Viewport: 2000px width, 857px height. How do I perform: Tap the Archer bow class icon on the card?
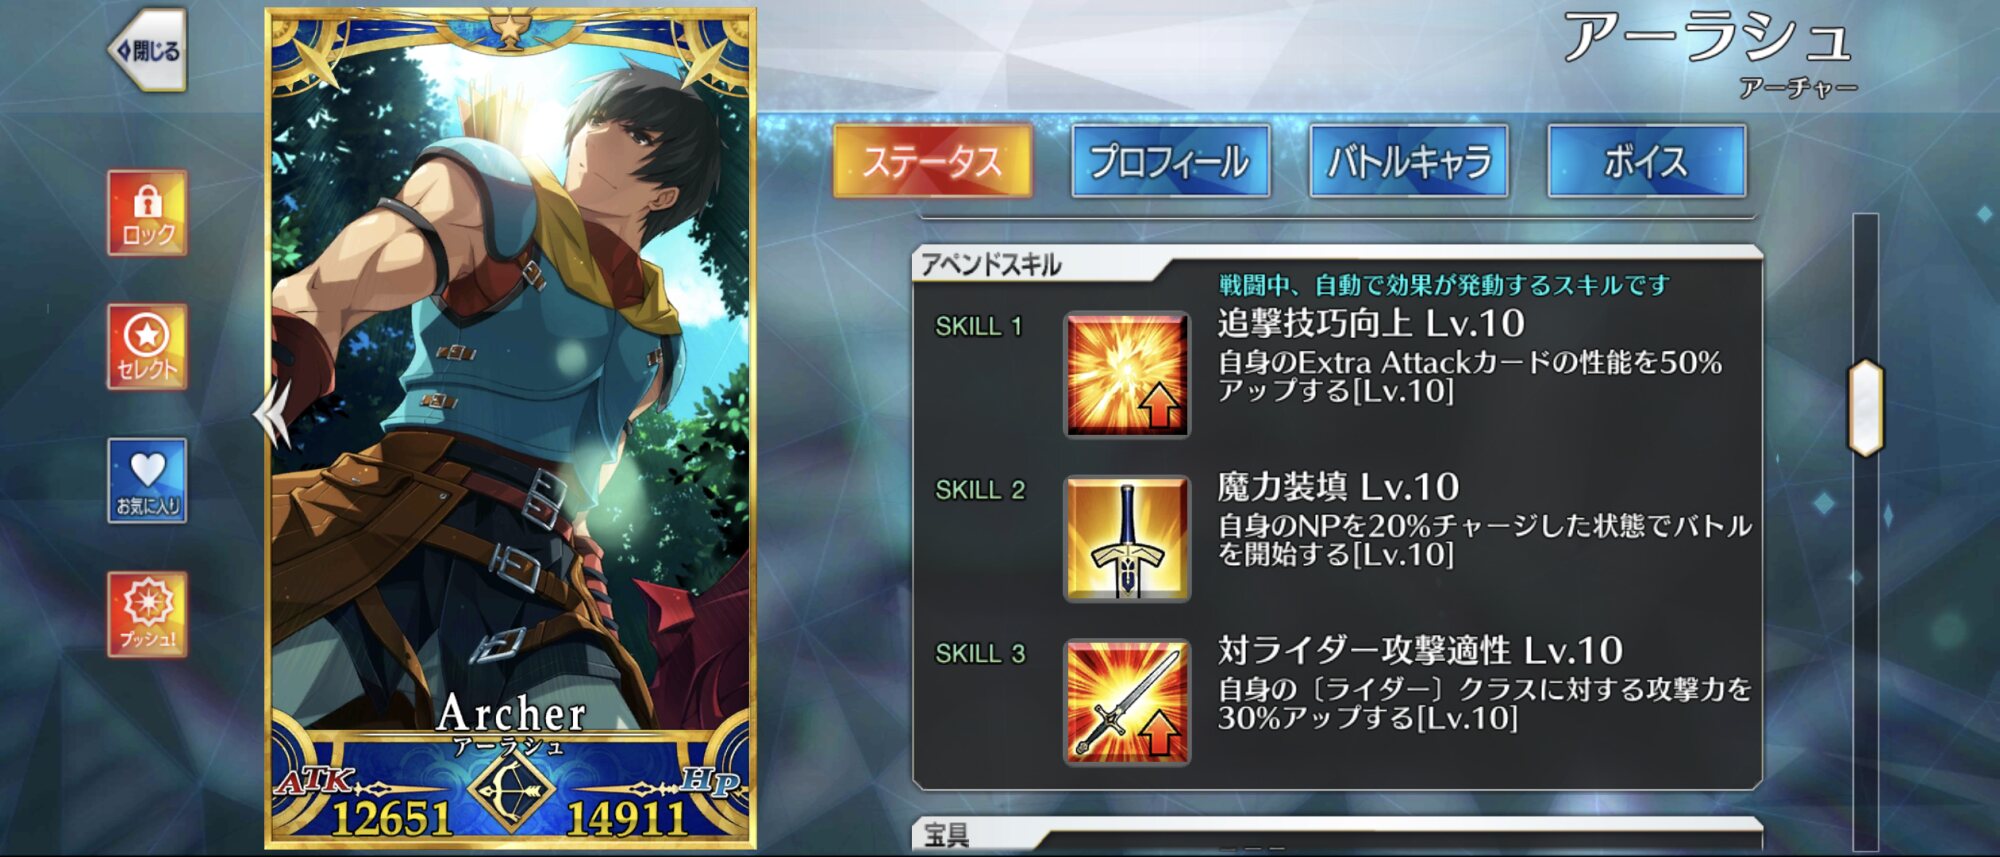511,792
